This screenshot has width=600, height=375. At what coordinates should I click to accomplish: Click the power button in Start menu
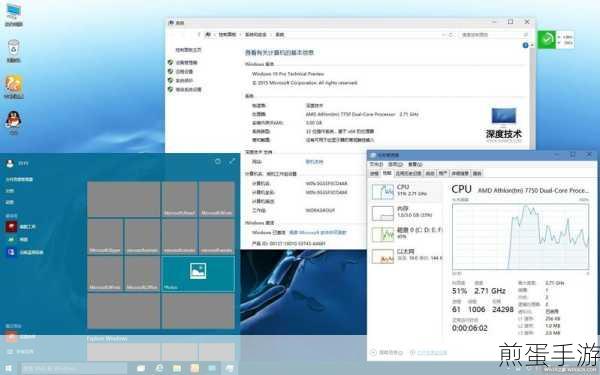click(x=218, y=161)
